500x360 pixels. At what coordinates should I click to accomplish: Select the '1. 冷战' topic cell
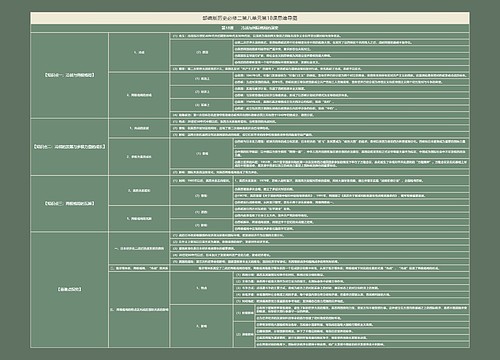[139, 52]
